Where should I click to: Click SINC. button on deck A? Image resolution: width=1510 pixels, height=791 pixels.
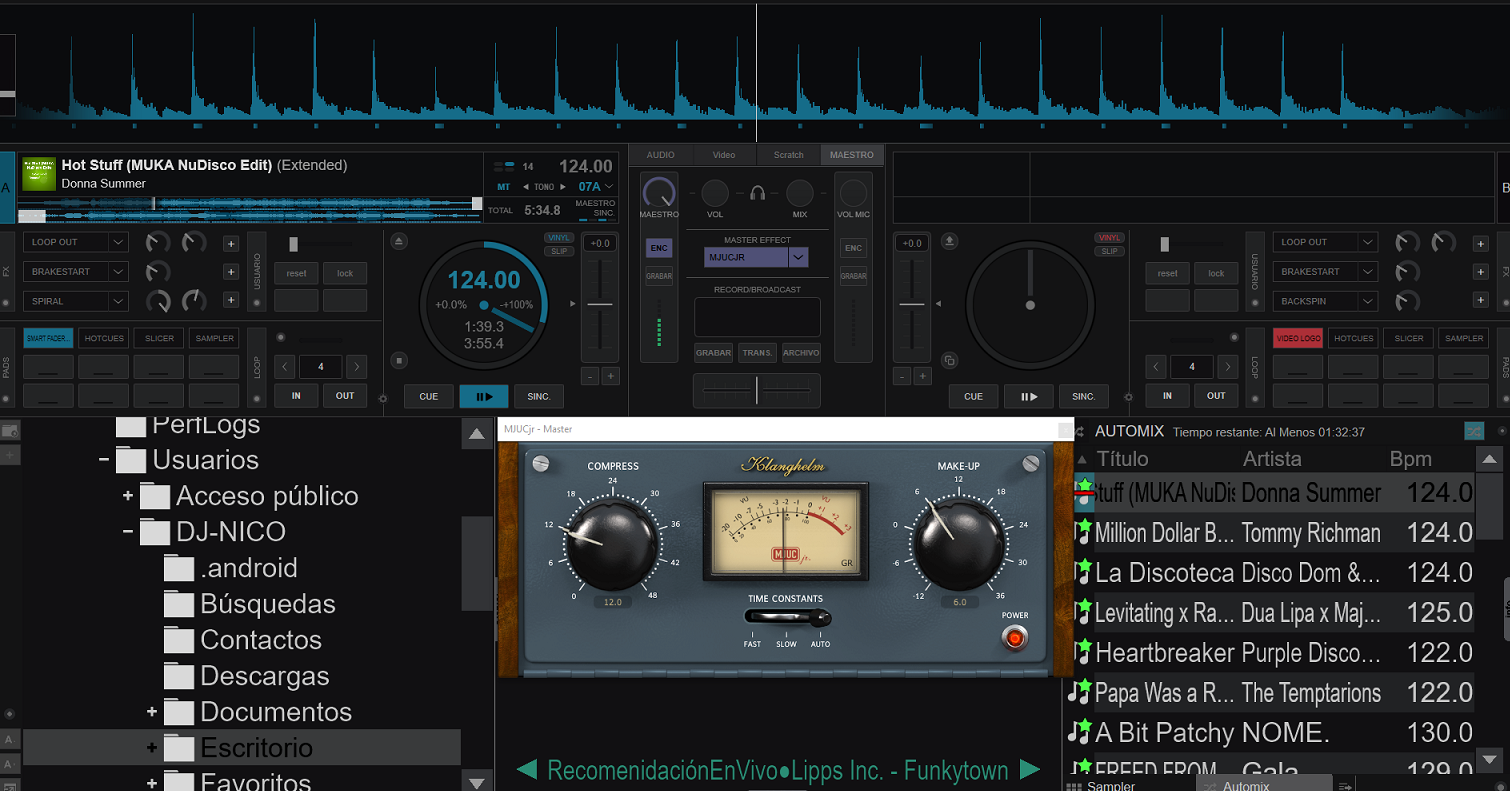pos(539,396)
